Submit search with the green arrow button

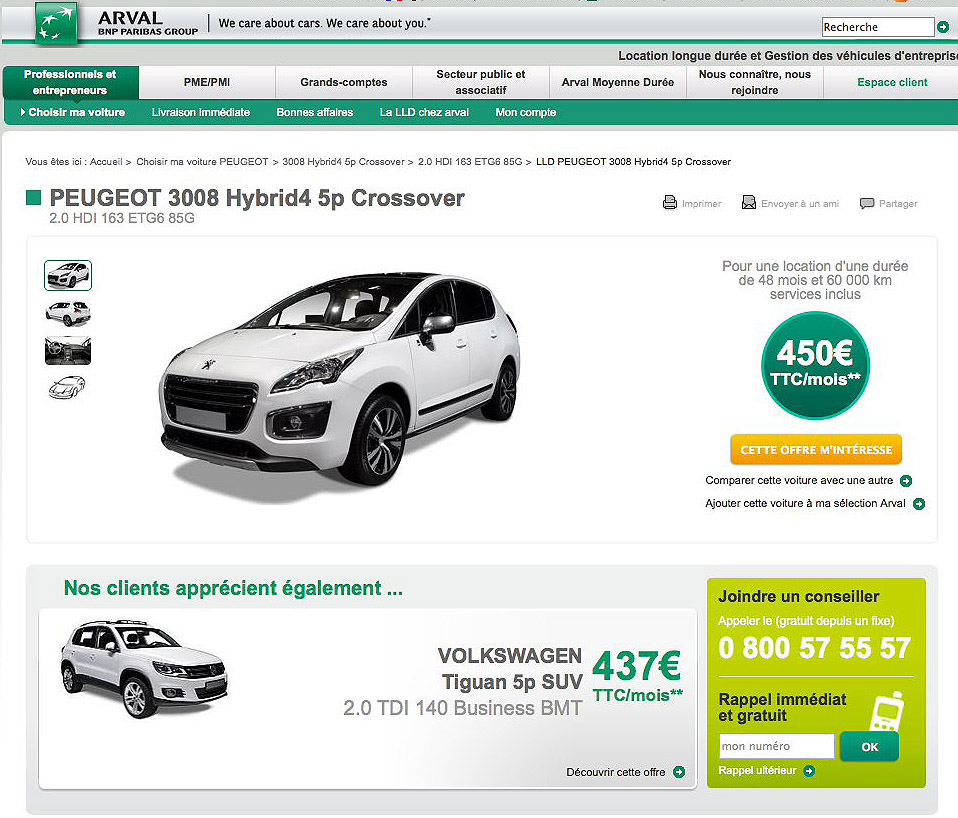(943, 27)
